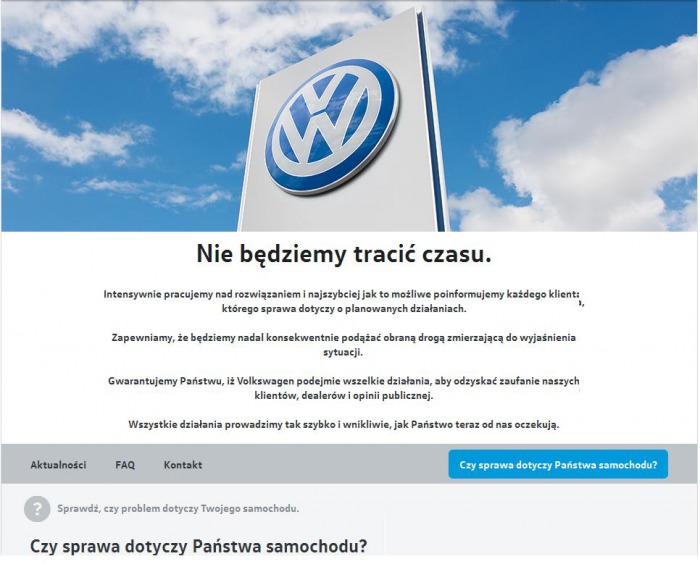
Task: Click the headline 'Nie będziemy tracić czasu.'
Action: tap(344, 254)
